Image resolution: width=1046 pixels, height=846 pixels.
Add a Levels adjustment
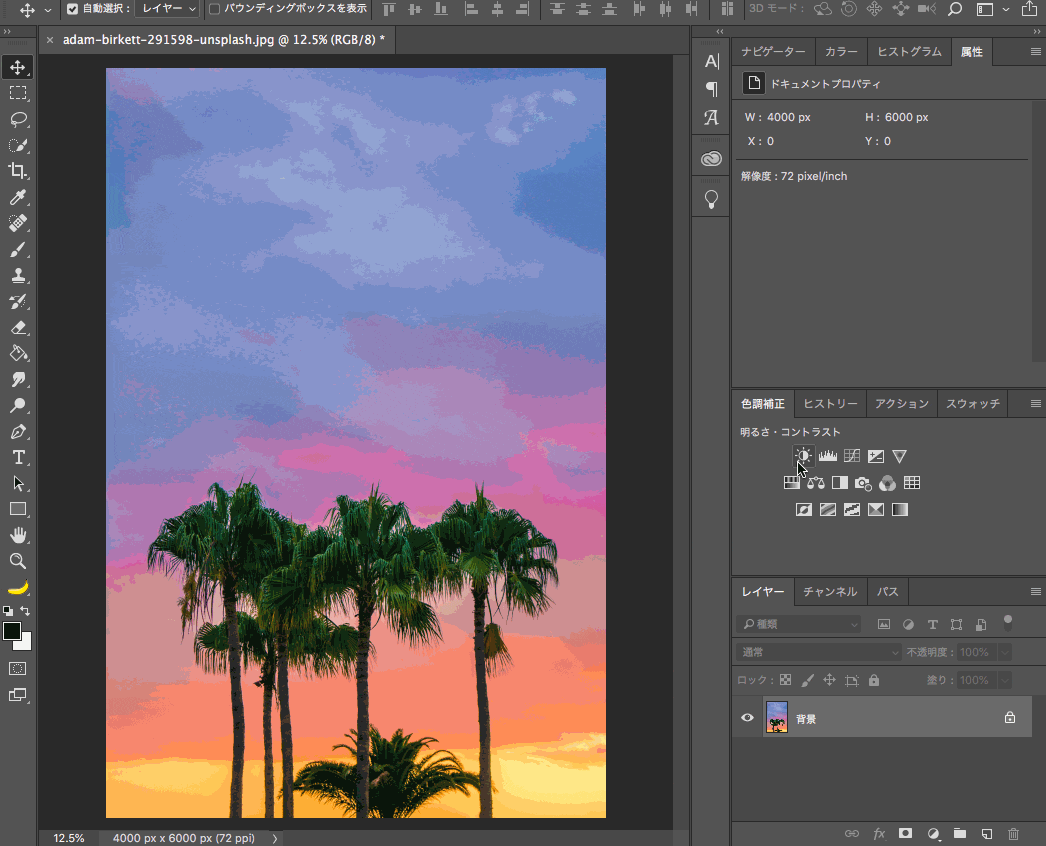(828, 456)
